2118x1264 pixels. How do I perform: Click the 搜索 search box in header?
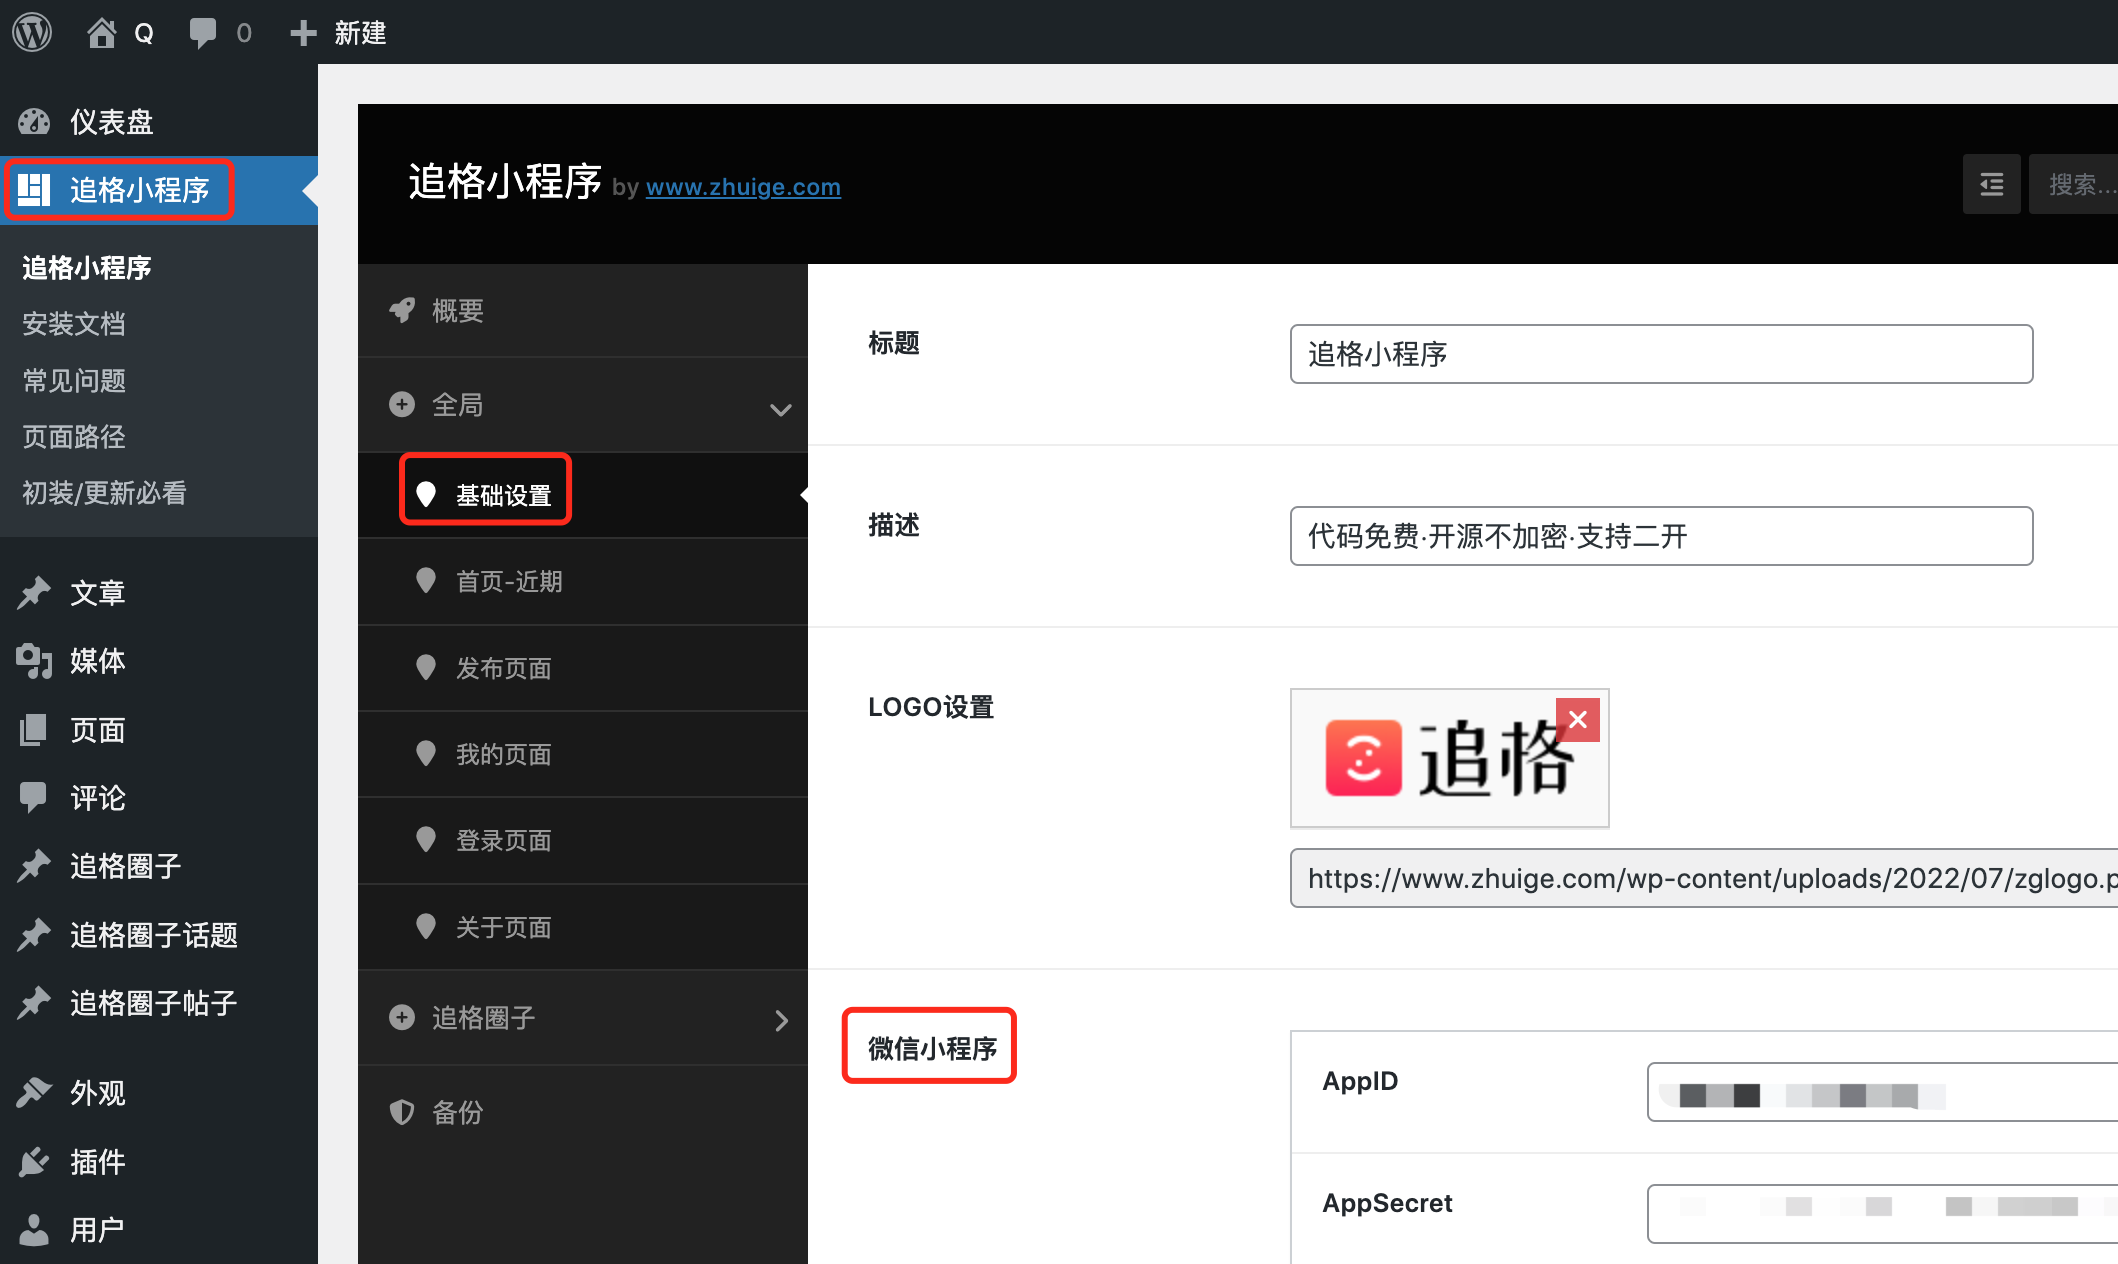2073,184
